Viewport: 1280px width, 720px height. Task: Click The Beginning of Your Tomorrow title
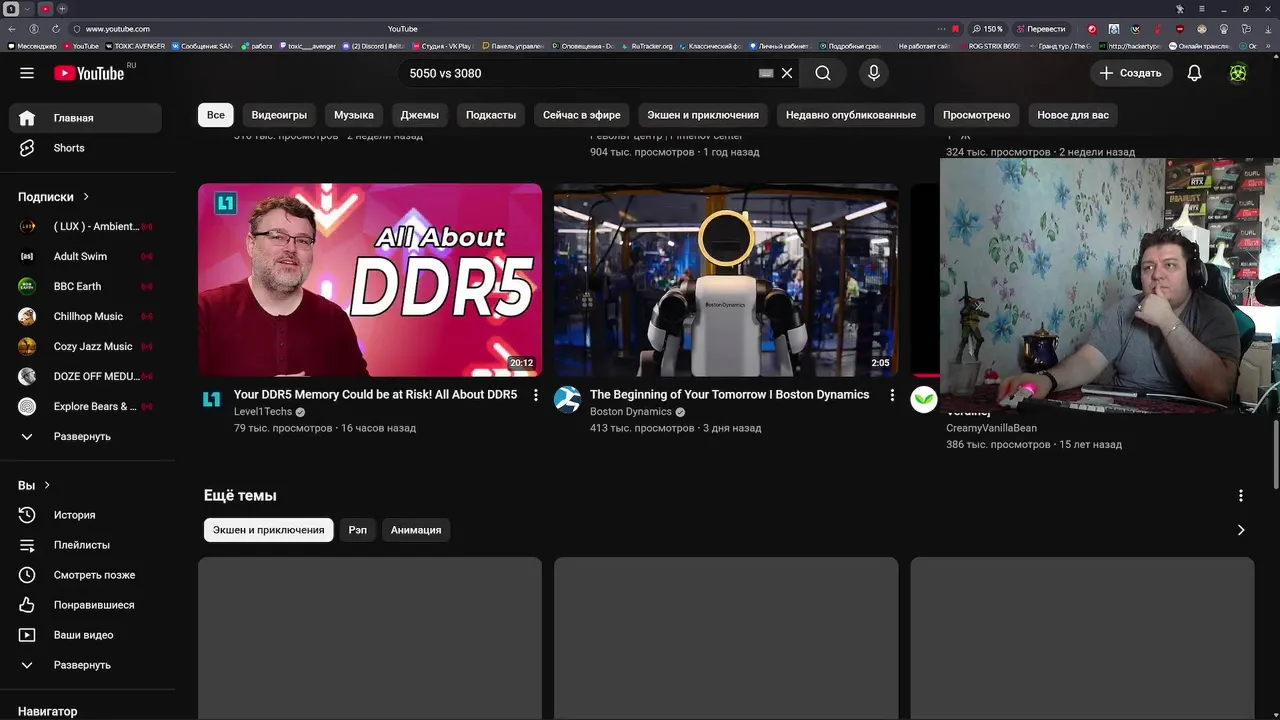pyautogui.click(x=729, y=395)
